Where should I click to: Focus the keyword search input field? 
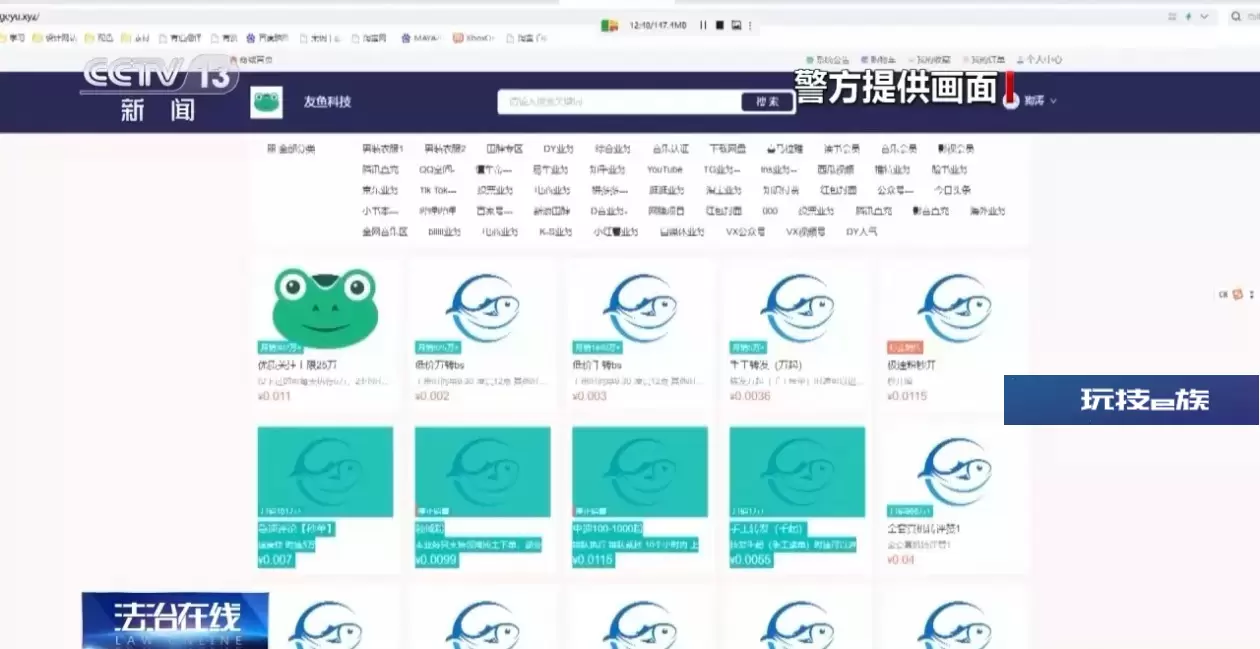(x=620, y=102)
